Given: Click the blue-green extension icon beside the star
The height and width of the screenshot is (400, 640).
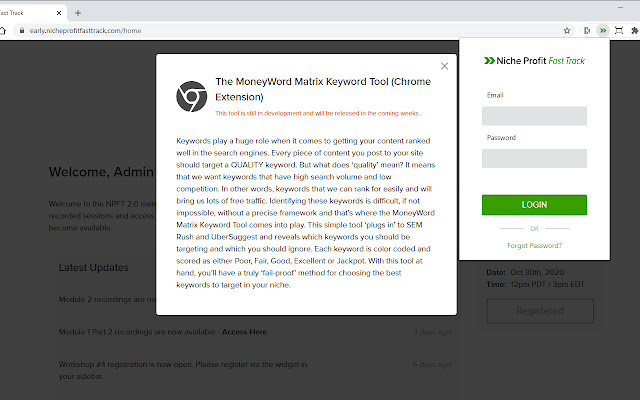Looking at the screenshot, I should coord(587,31).
